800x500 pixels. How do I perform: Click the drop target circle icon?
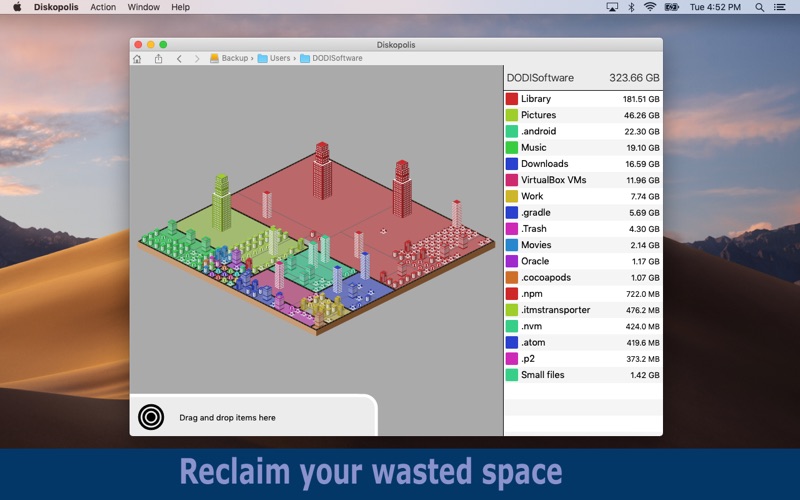[x=151, y=417]
